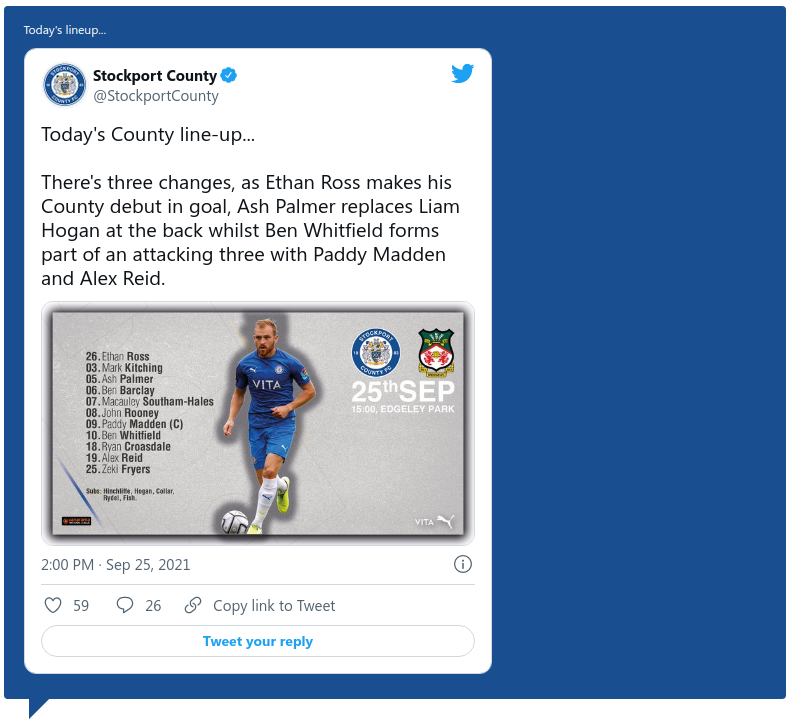Screen dimensions: 800x727
Task: Click the 59 likes count
Action: tap(81, 606)
